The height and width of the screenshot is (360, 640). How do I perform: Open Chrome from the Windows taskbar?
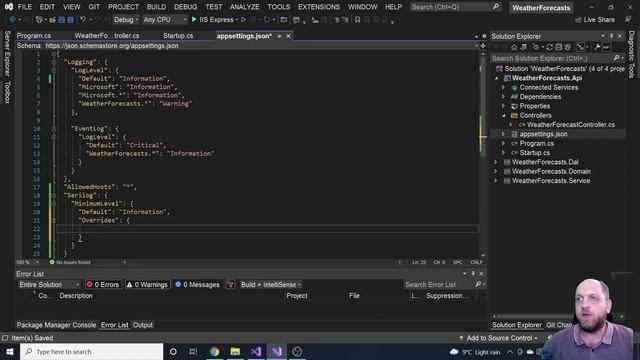pyautogui.click(x=215, y=351)
